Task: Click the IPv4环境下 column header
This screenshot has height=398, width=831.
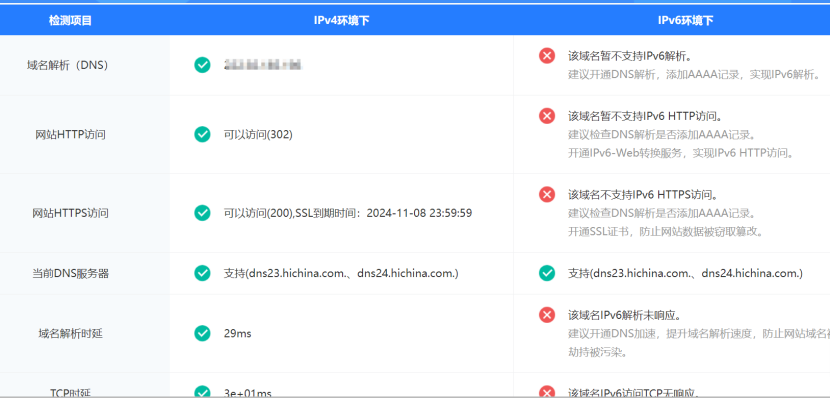Action: pos(341,21)
